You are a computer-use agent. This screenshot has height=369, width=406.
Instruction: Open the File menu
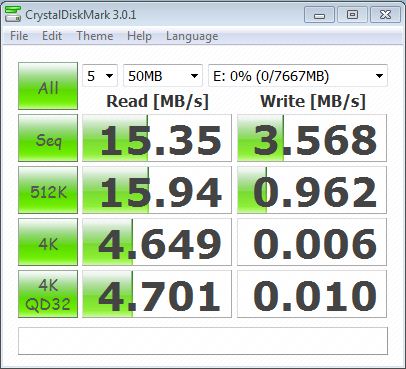19,36
